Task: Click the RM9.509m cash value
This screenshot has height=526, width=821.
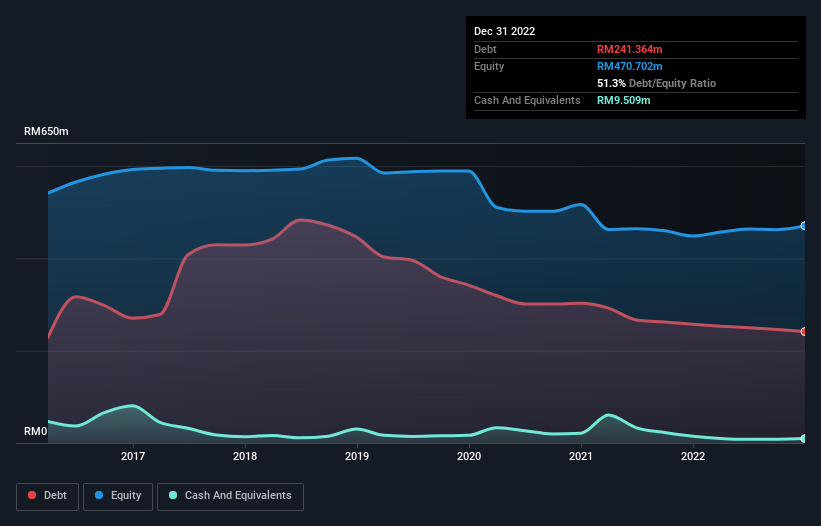Action: click(x=624, y=100)
